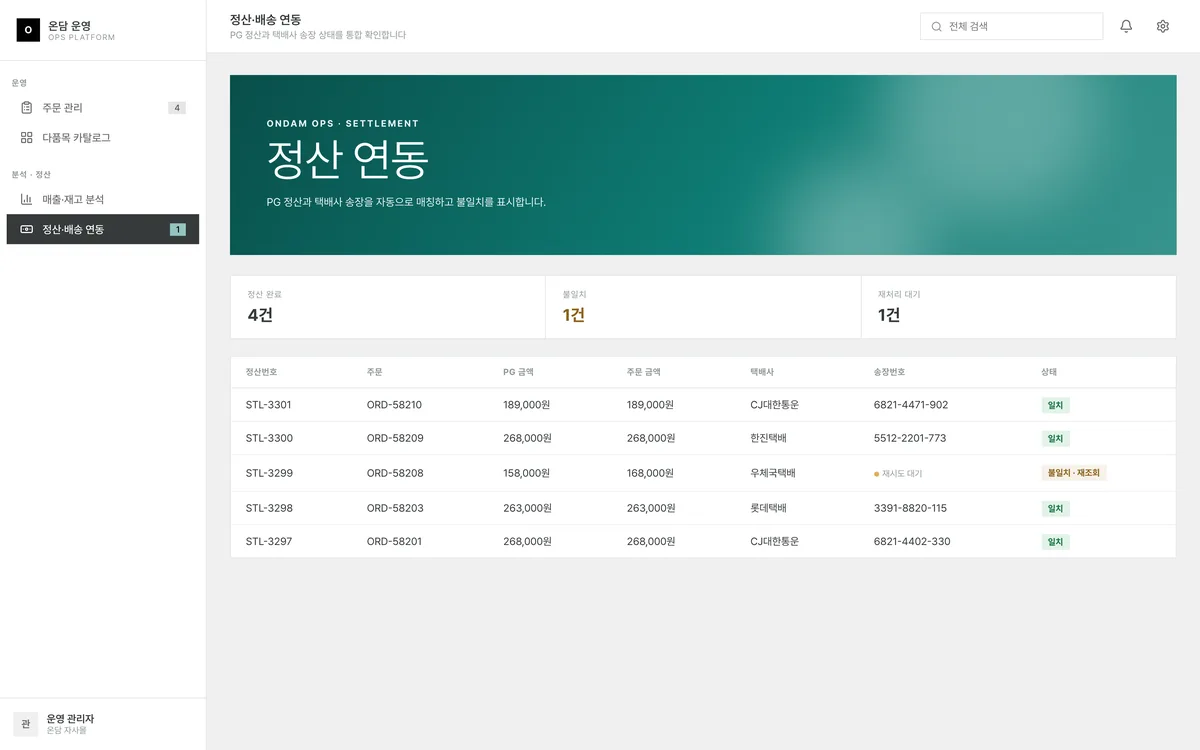Click the 주문 관리 badge showing 4
Viewport: 1200px width, 750px height.
coord(177,108)
